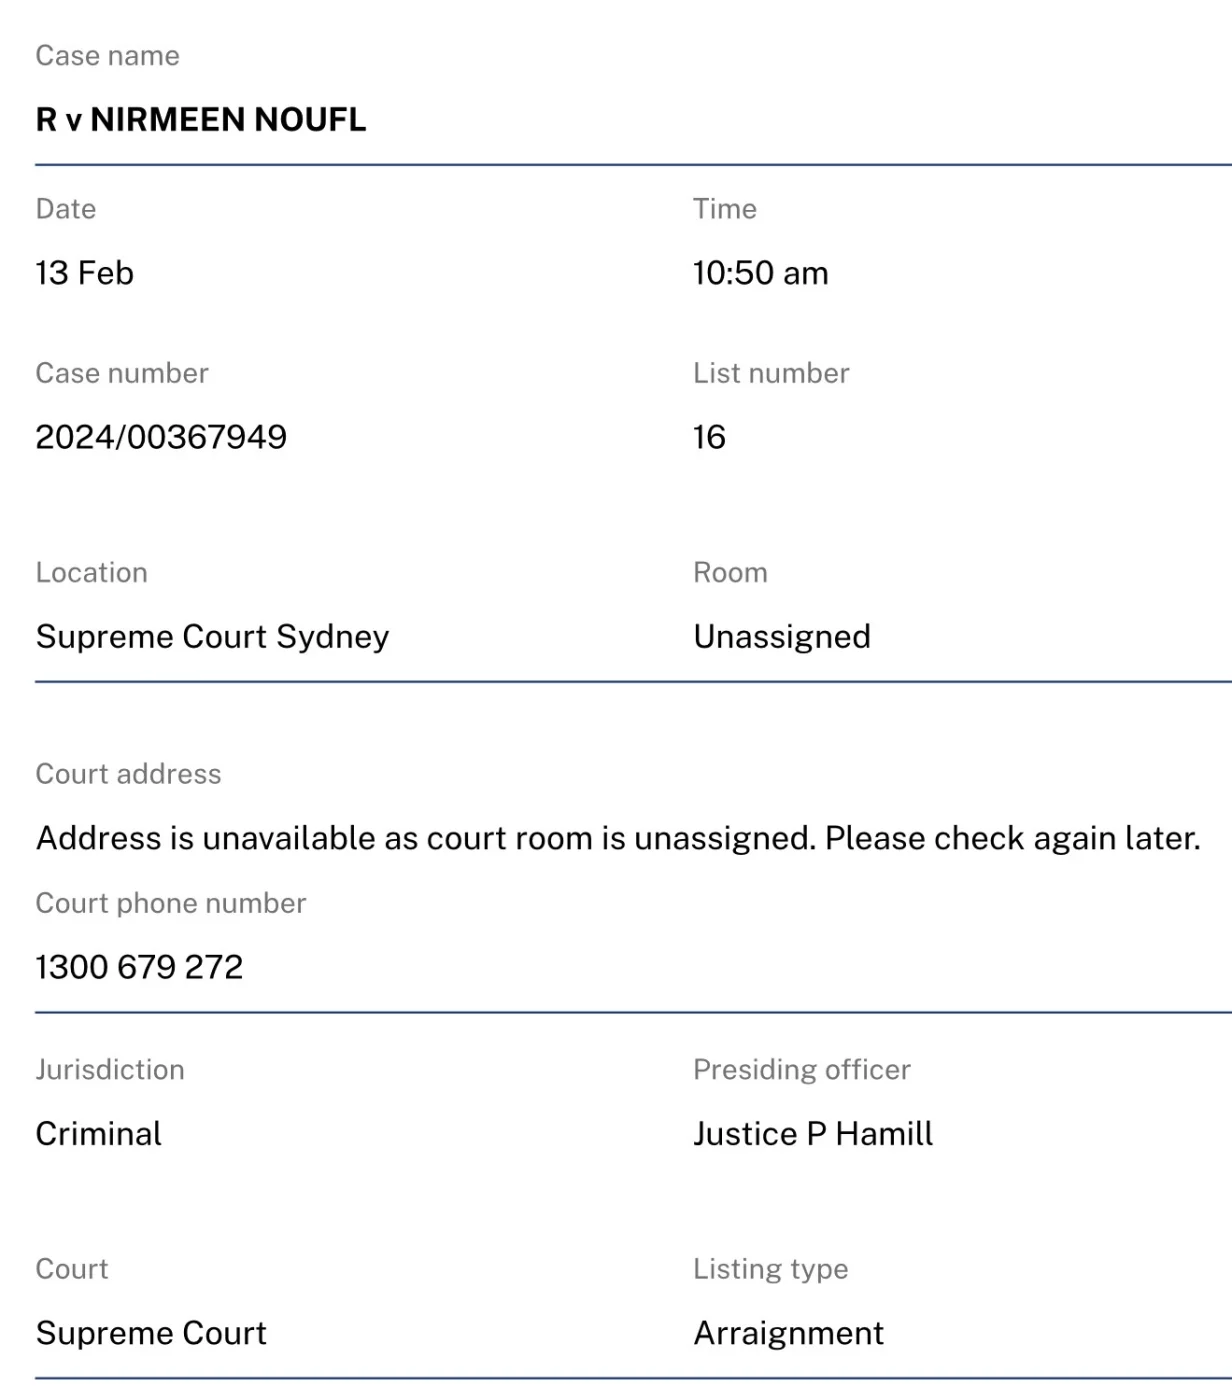Tap the court phone number 1300 679 272

(139, 967)
